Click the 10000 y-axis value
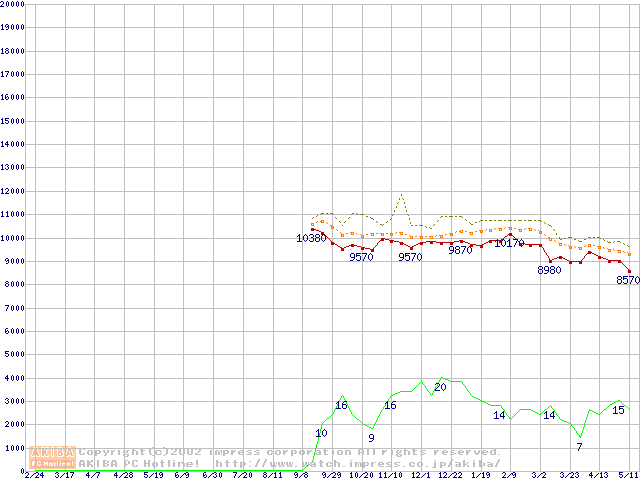This screenshot has width=640, height=480. coord(11,238)
